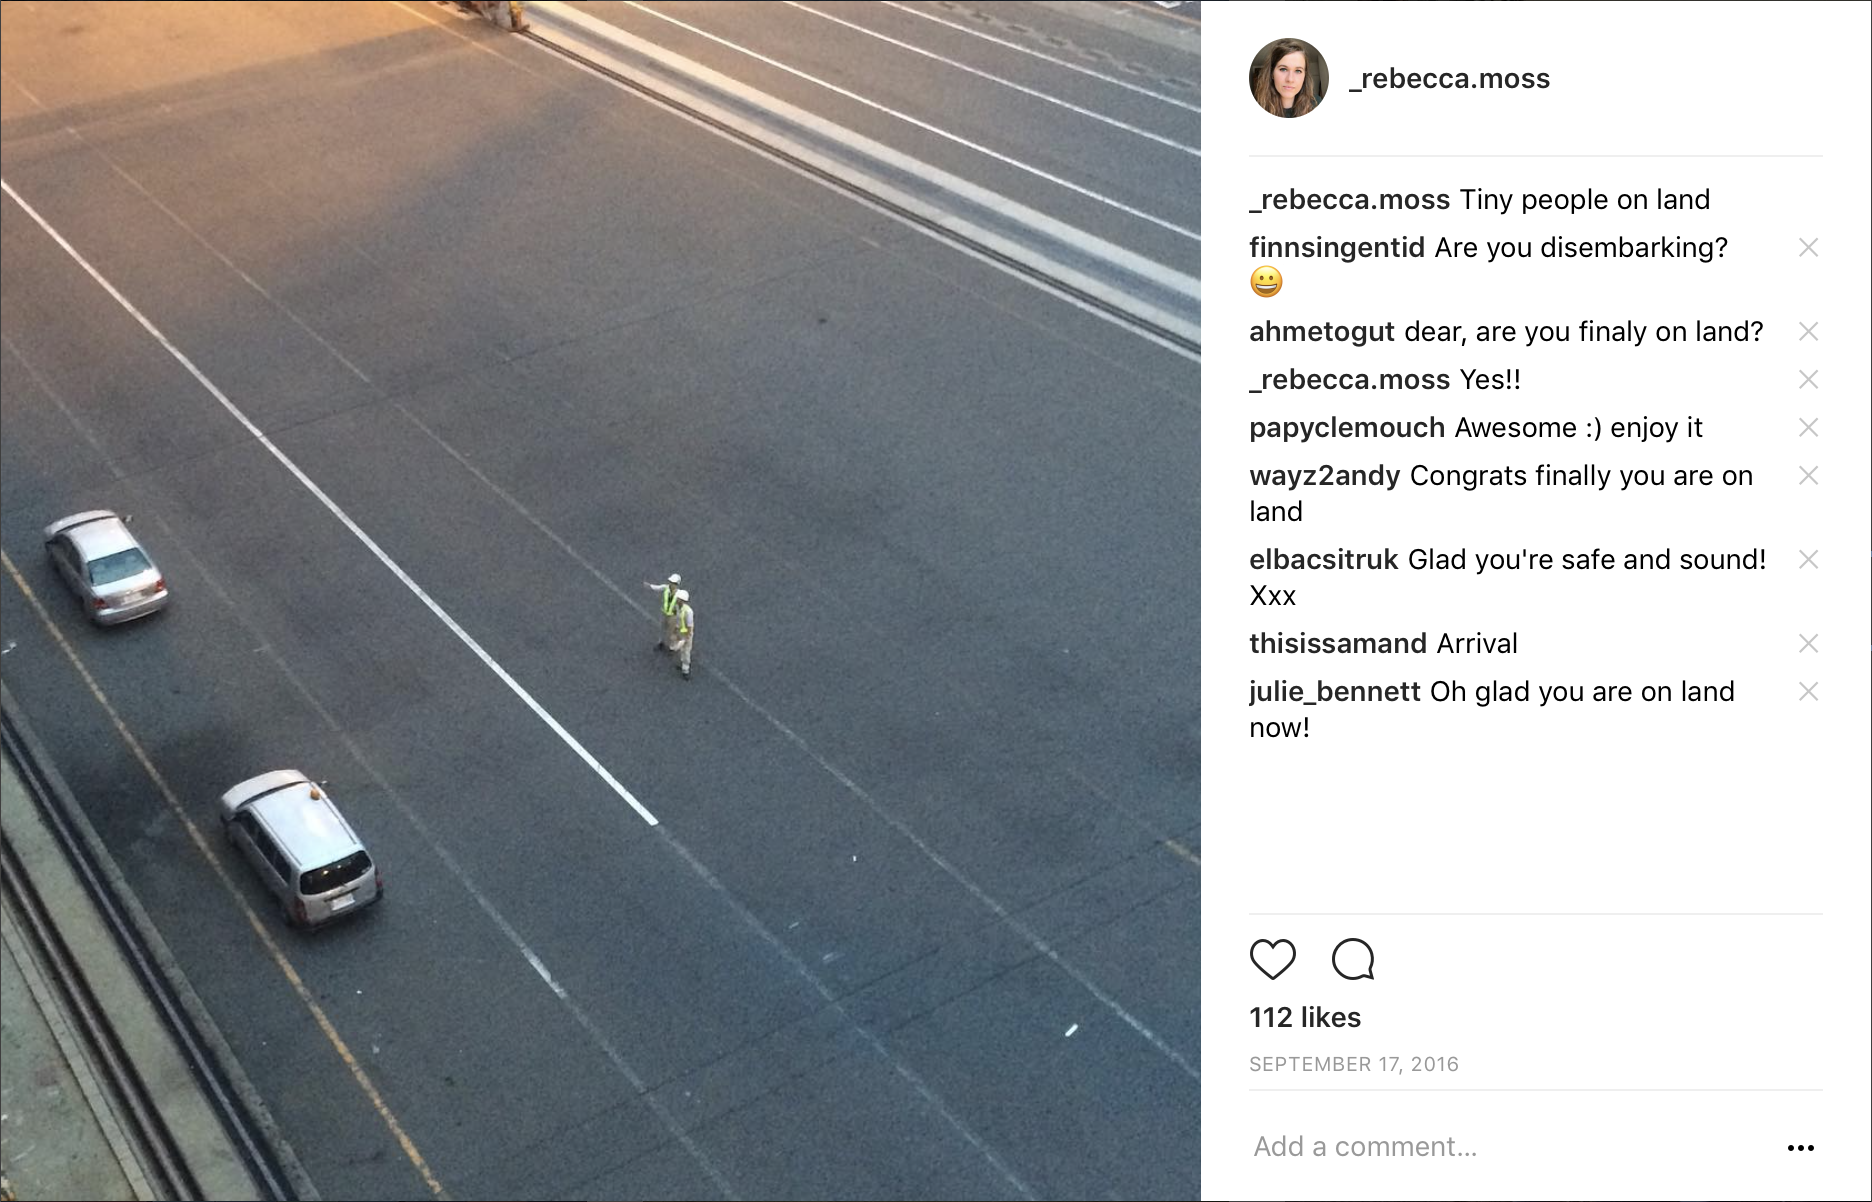
Task: Visit _rebecca.moss profile from header username
Action: [x=1449, y=79]
